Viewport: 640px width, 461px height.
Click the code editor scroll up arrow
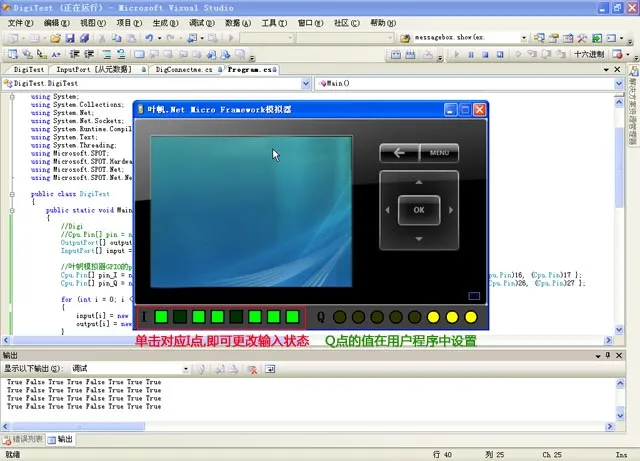click(619, 102)
